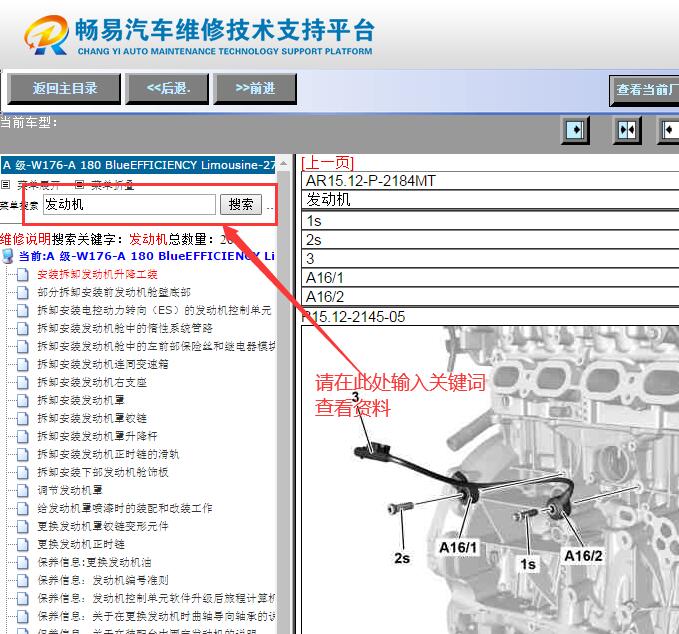Open 拆卸安装发动机罩 entry

click(81, 401)
